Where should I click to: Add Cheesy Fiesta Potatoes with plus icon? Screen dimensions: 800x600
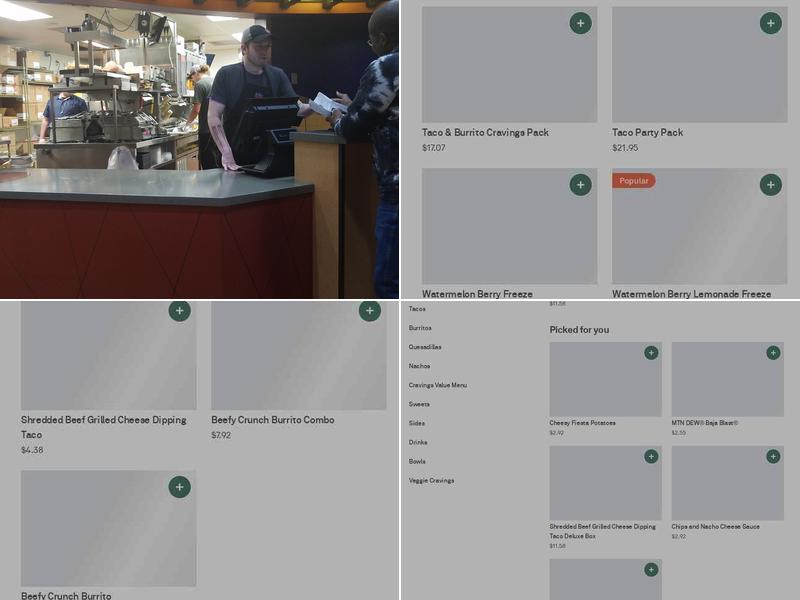[651, 353]
